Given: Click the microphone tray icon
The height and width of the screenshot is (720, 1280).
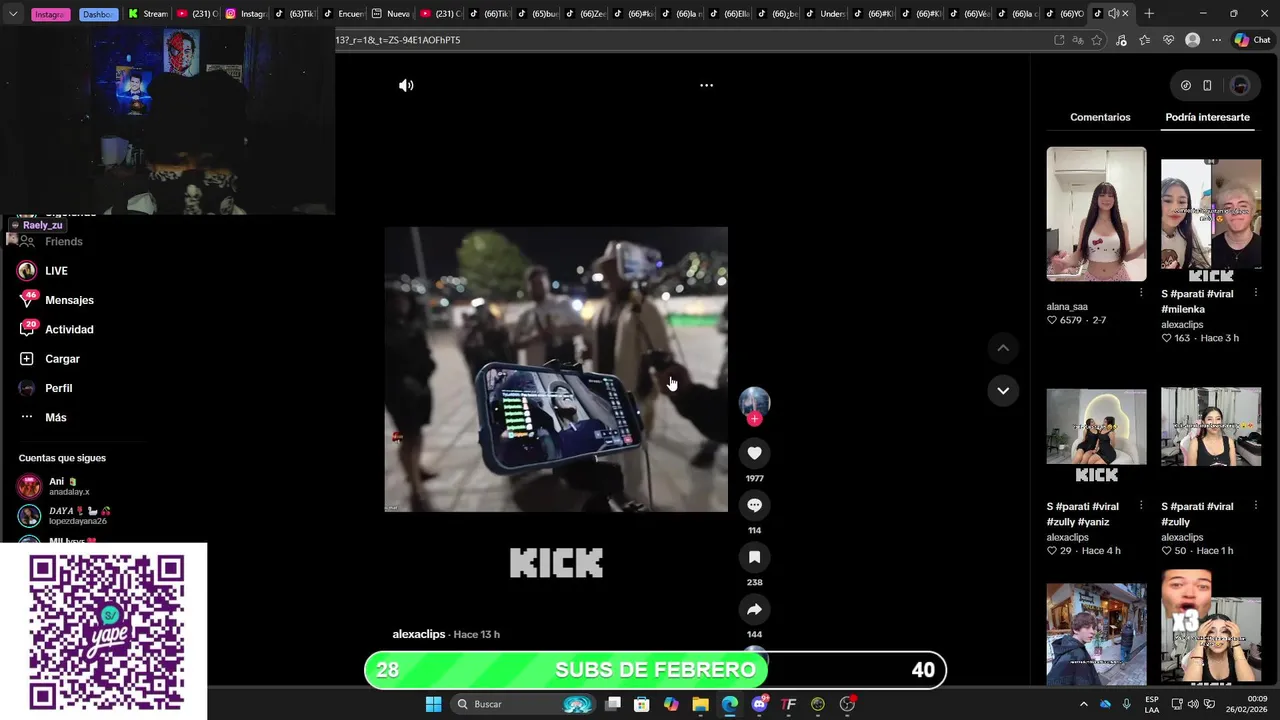Looking at the screenshot, I should [1127, 704].
